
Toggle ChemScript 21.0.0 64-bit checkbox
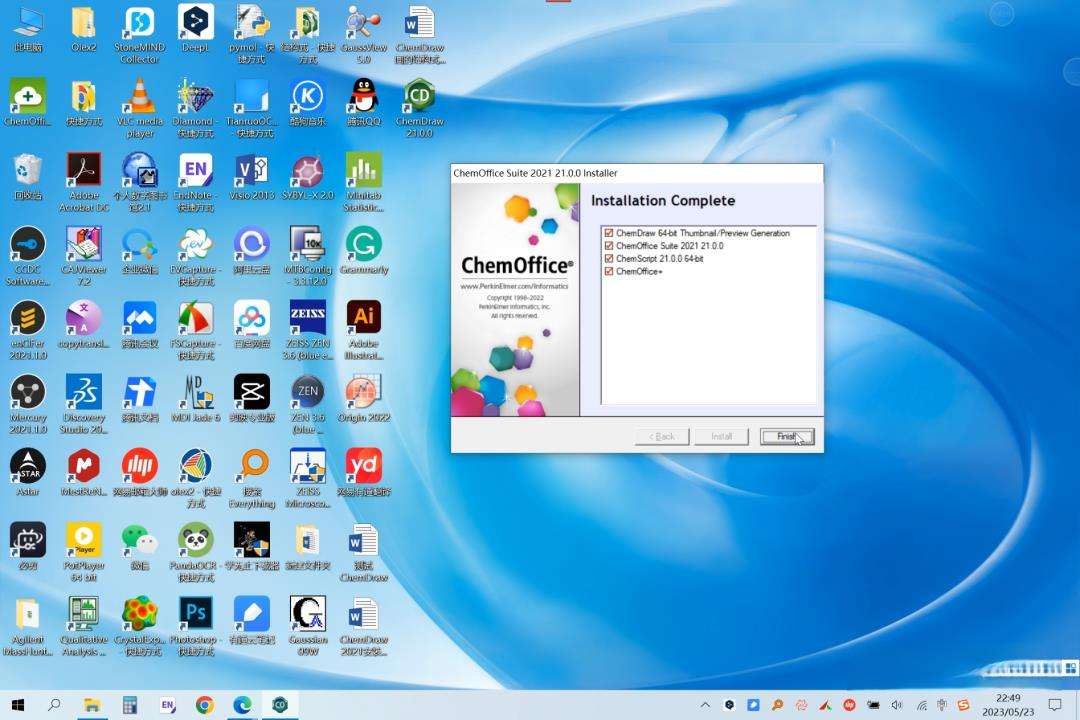click(608, 258)
